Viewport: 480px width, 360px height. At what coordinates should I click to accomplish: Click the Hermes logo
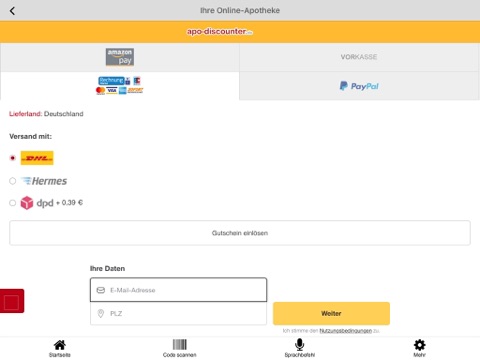(x=44, y=181)
